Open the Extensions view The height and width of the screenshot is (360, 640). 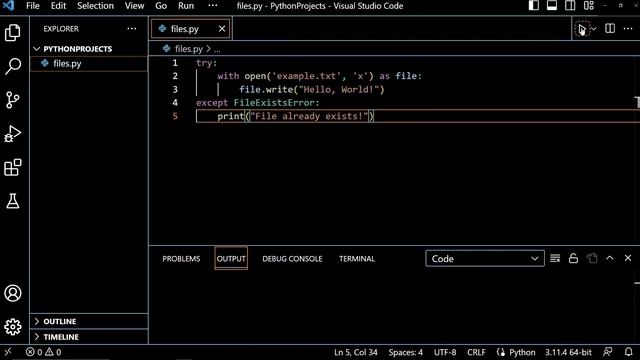(13, 167)
